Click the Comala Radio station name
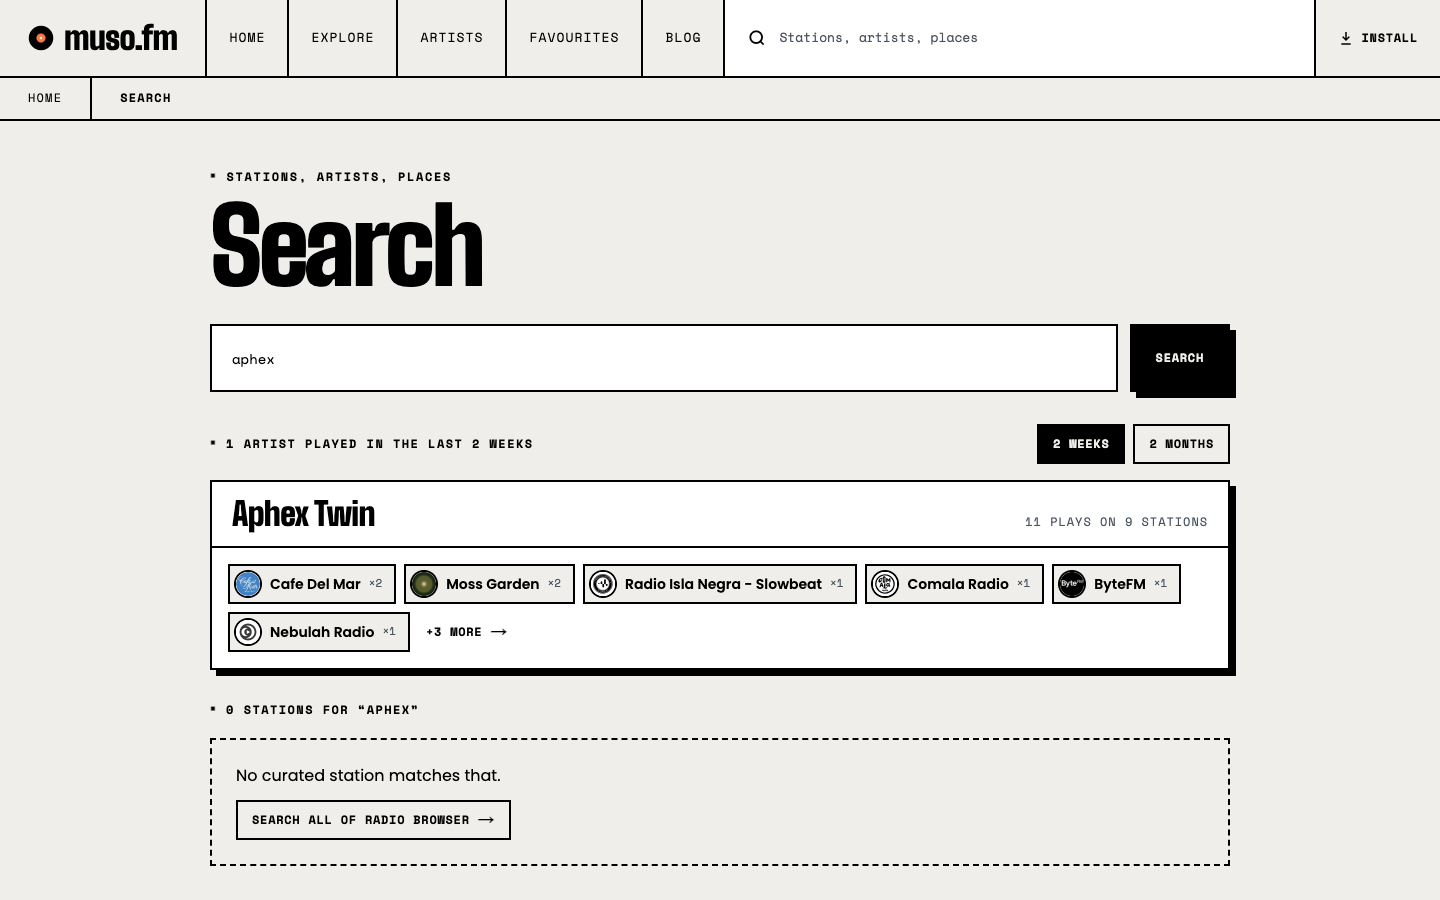 point(958,584)
